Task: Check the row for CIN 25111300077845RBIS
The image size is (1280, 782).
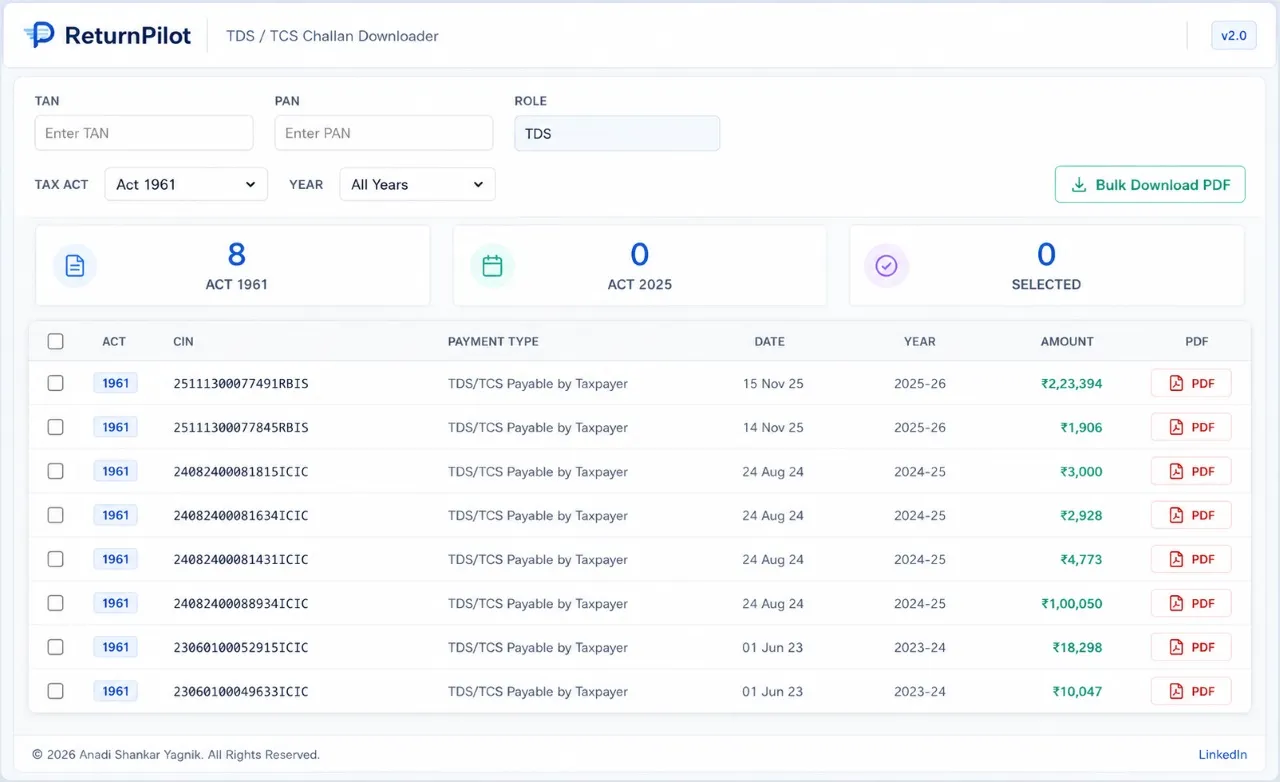Action: (x=56, y=427)
